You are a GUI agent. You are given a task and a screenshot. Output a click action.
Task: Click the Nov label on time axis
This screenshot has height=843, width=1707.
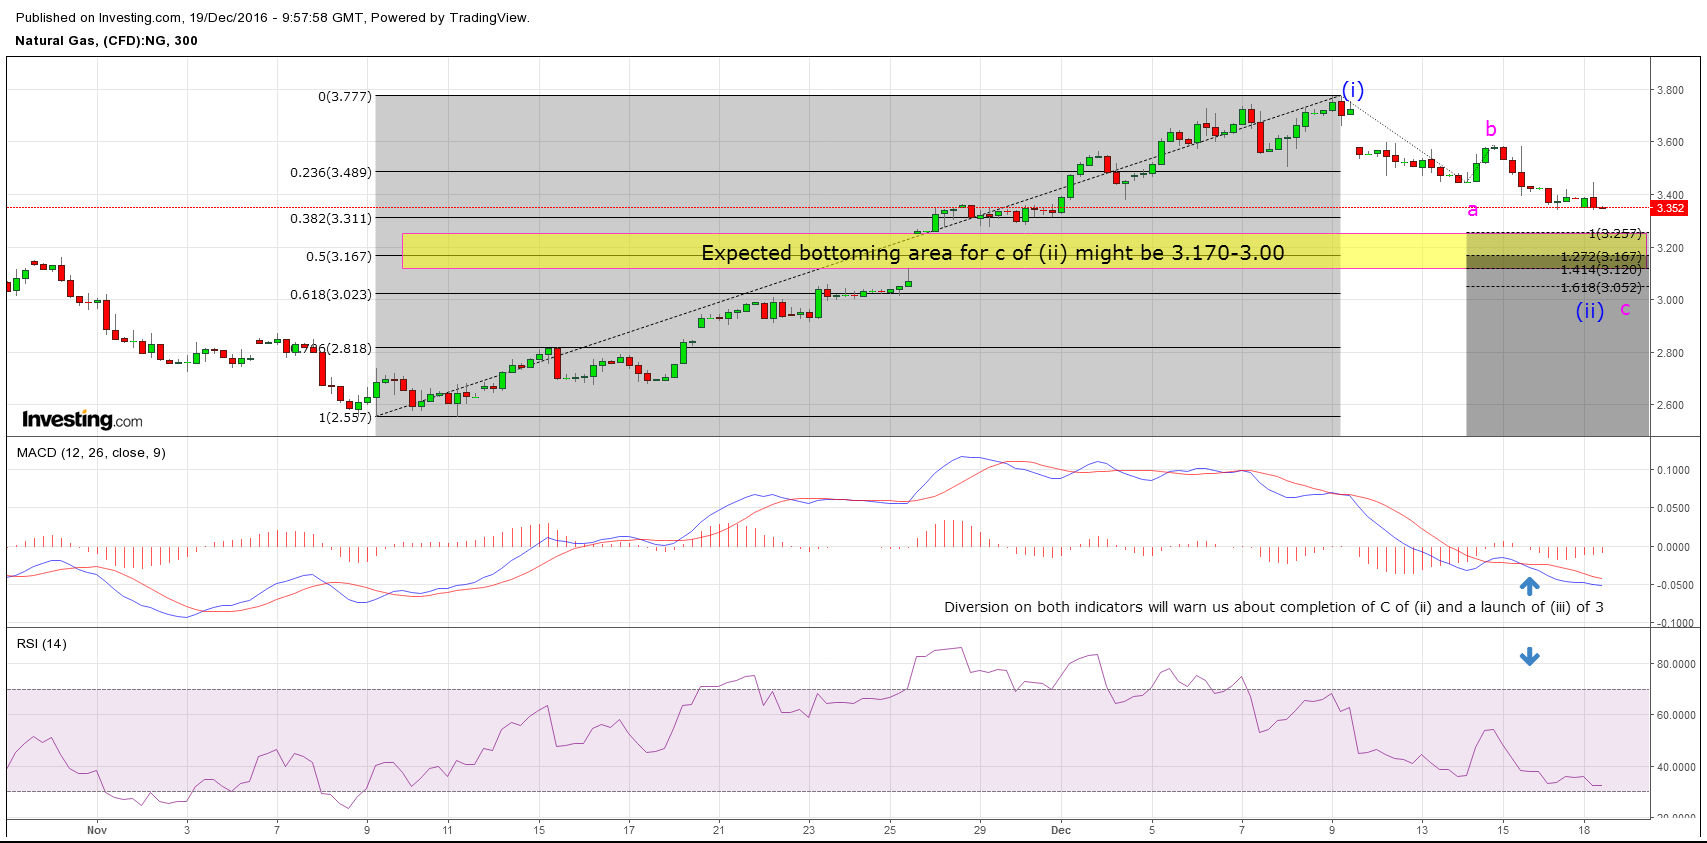[x=97, y=830]
